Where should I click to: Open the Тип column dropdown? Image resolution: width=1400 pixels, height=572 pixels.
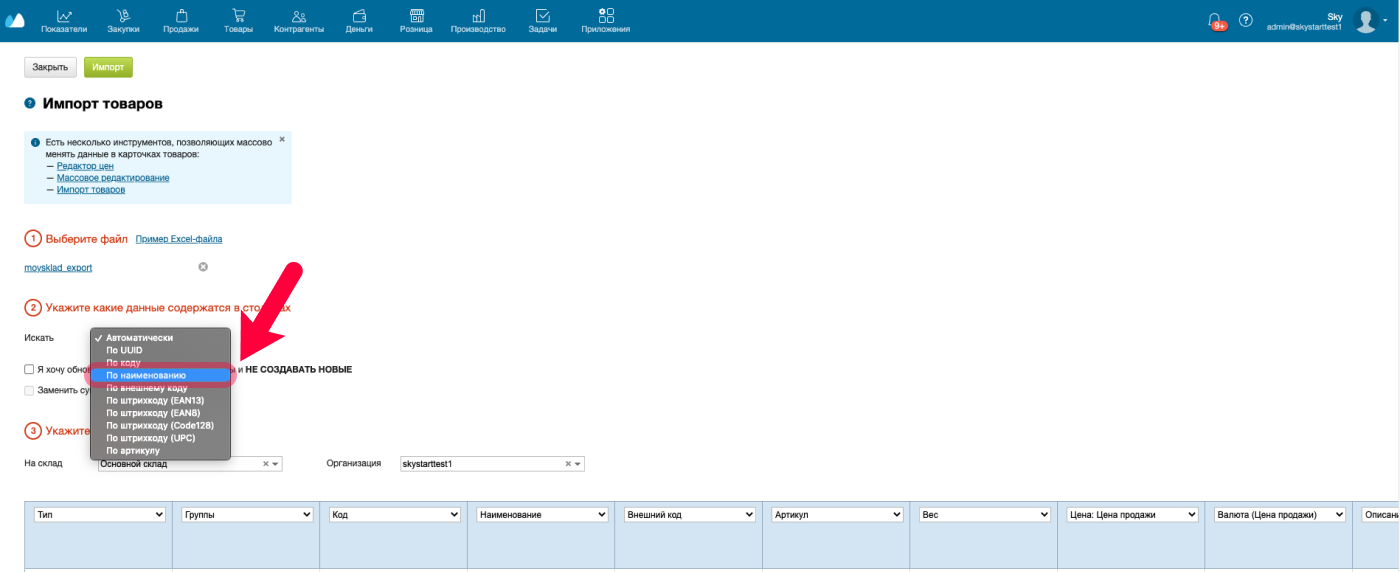pos(100,514)
